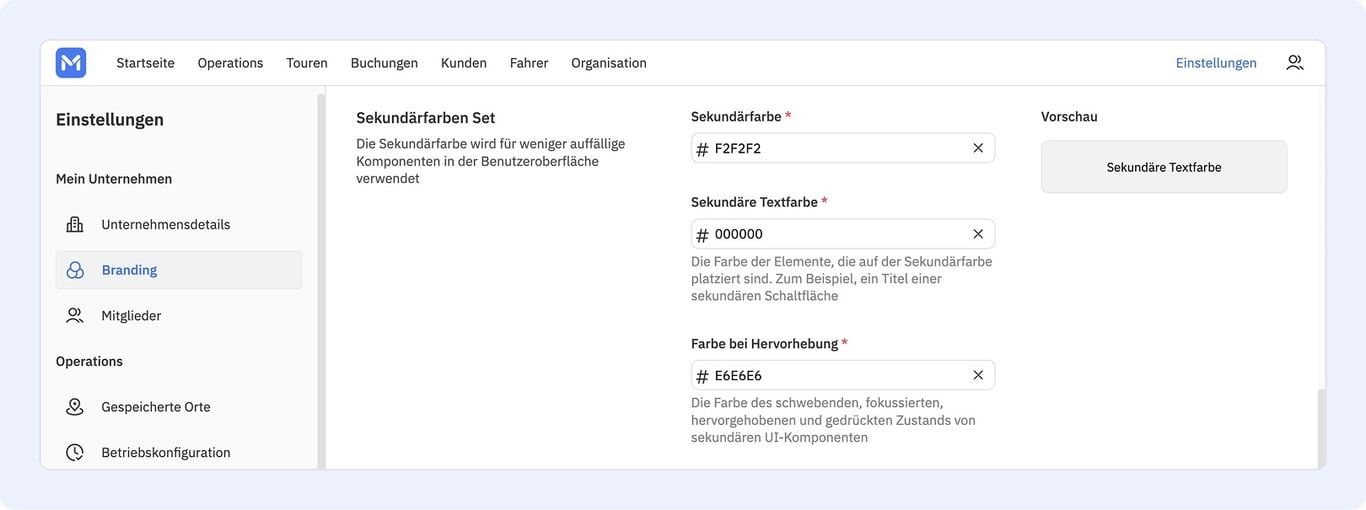The image size is (1366, 510).
Task: Clear the Farbe bei Hervorhebung field
Action: point(978,375)
